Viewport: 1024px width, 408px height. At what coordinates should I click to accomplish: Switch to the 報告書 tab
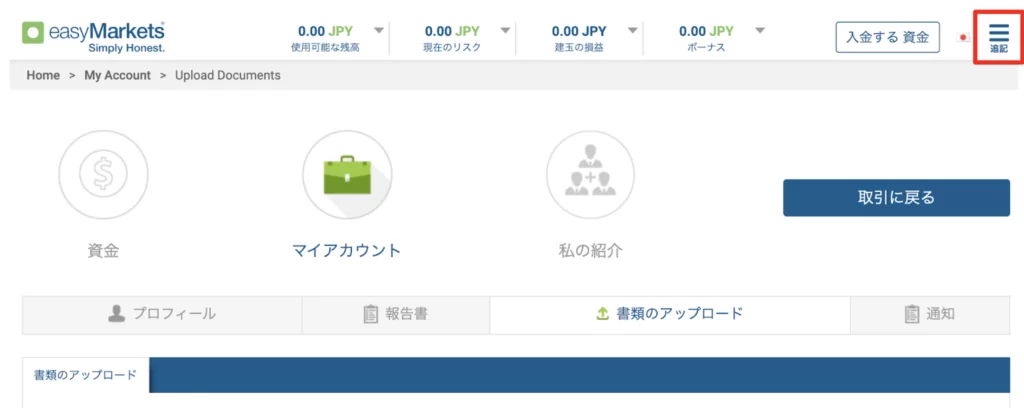click(395, 314)
